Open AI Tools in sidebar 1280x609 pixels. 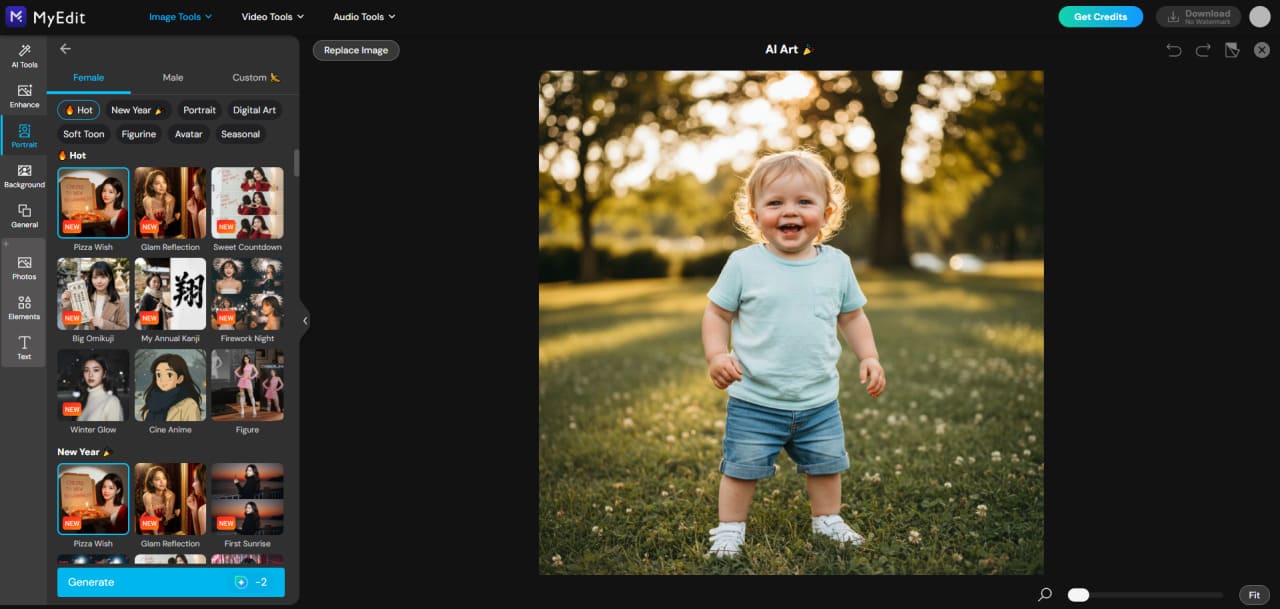tap(24, 56)
